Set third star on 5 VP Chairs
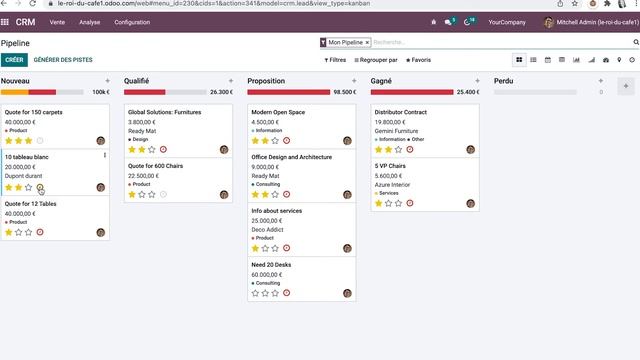 tap(398, 203)
